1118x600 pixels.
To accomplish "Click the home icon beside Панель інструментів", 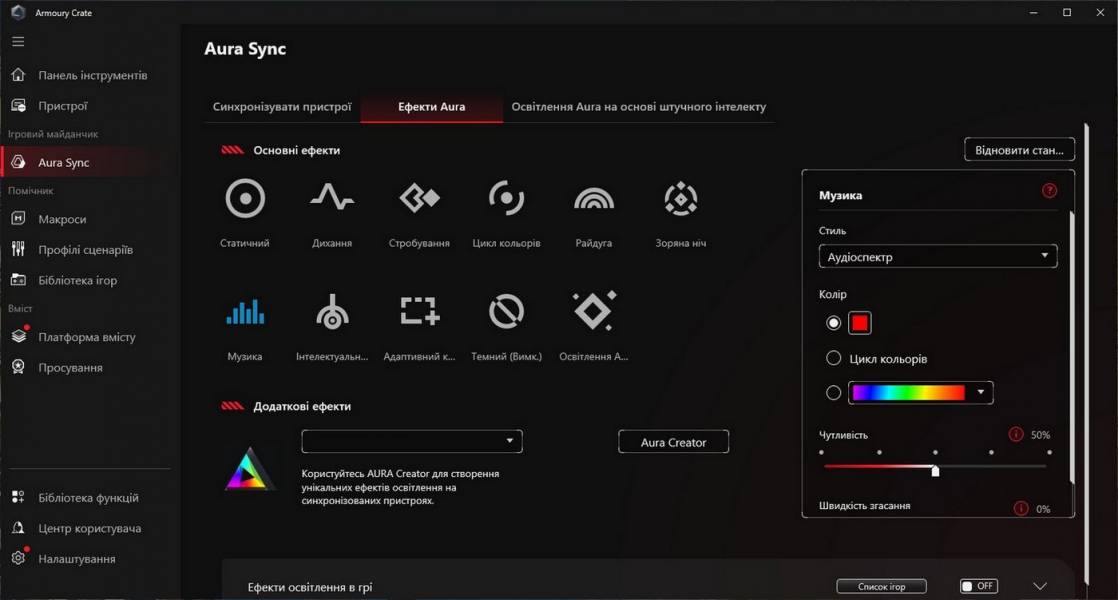I will click(19, 75).
